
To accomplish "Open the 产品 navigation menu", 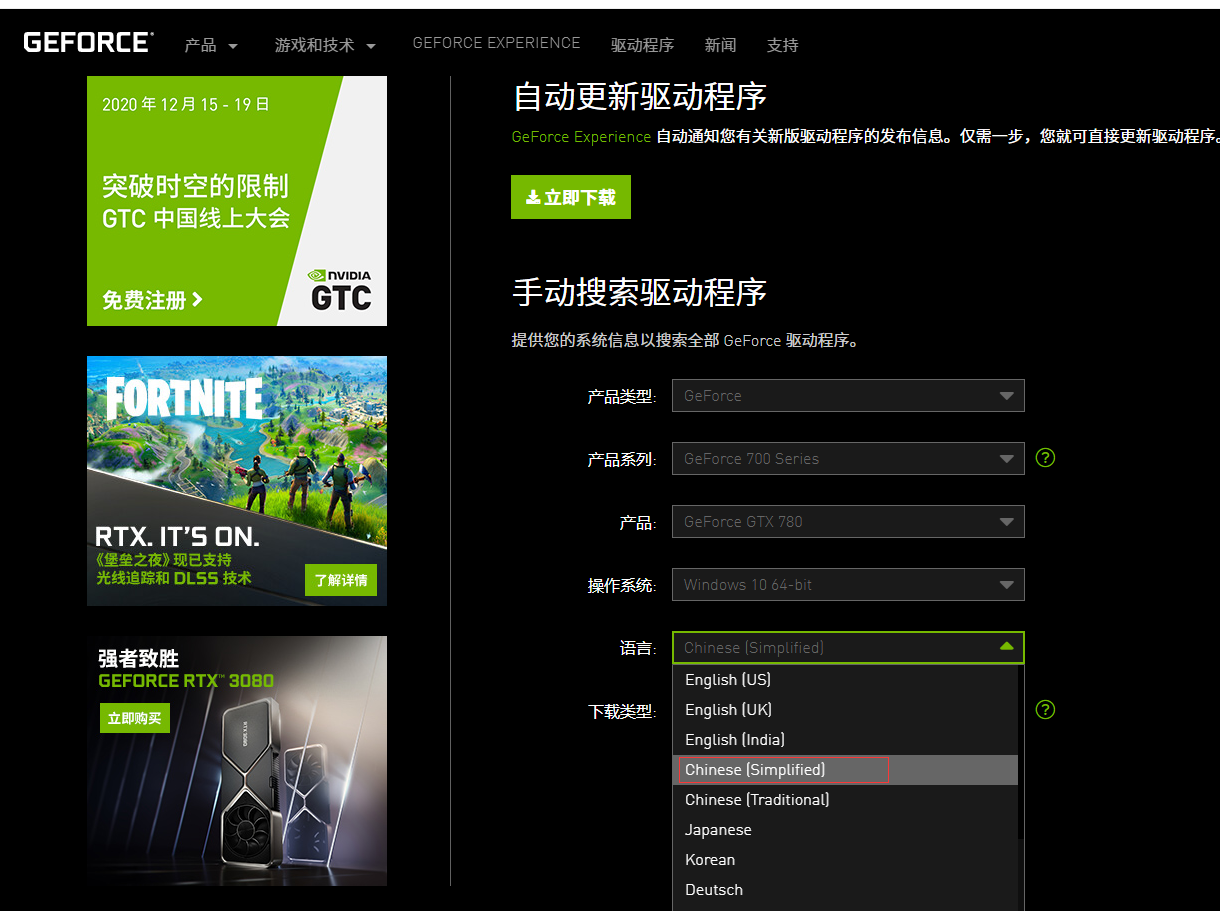I will pyautogui.click(x=211, y=46).
